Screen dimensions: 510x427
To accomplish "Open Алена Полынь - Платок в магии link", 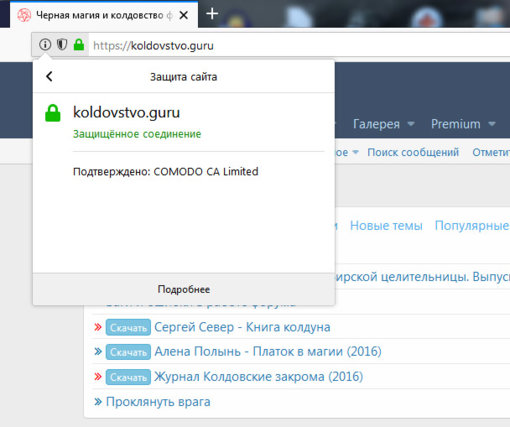I will tap(268, 351).
